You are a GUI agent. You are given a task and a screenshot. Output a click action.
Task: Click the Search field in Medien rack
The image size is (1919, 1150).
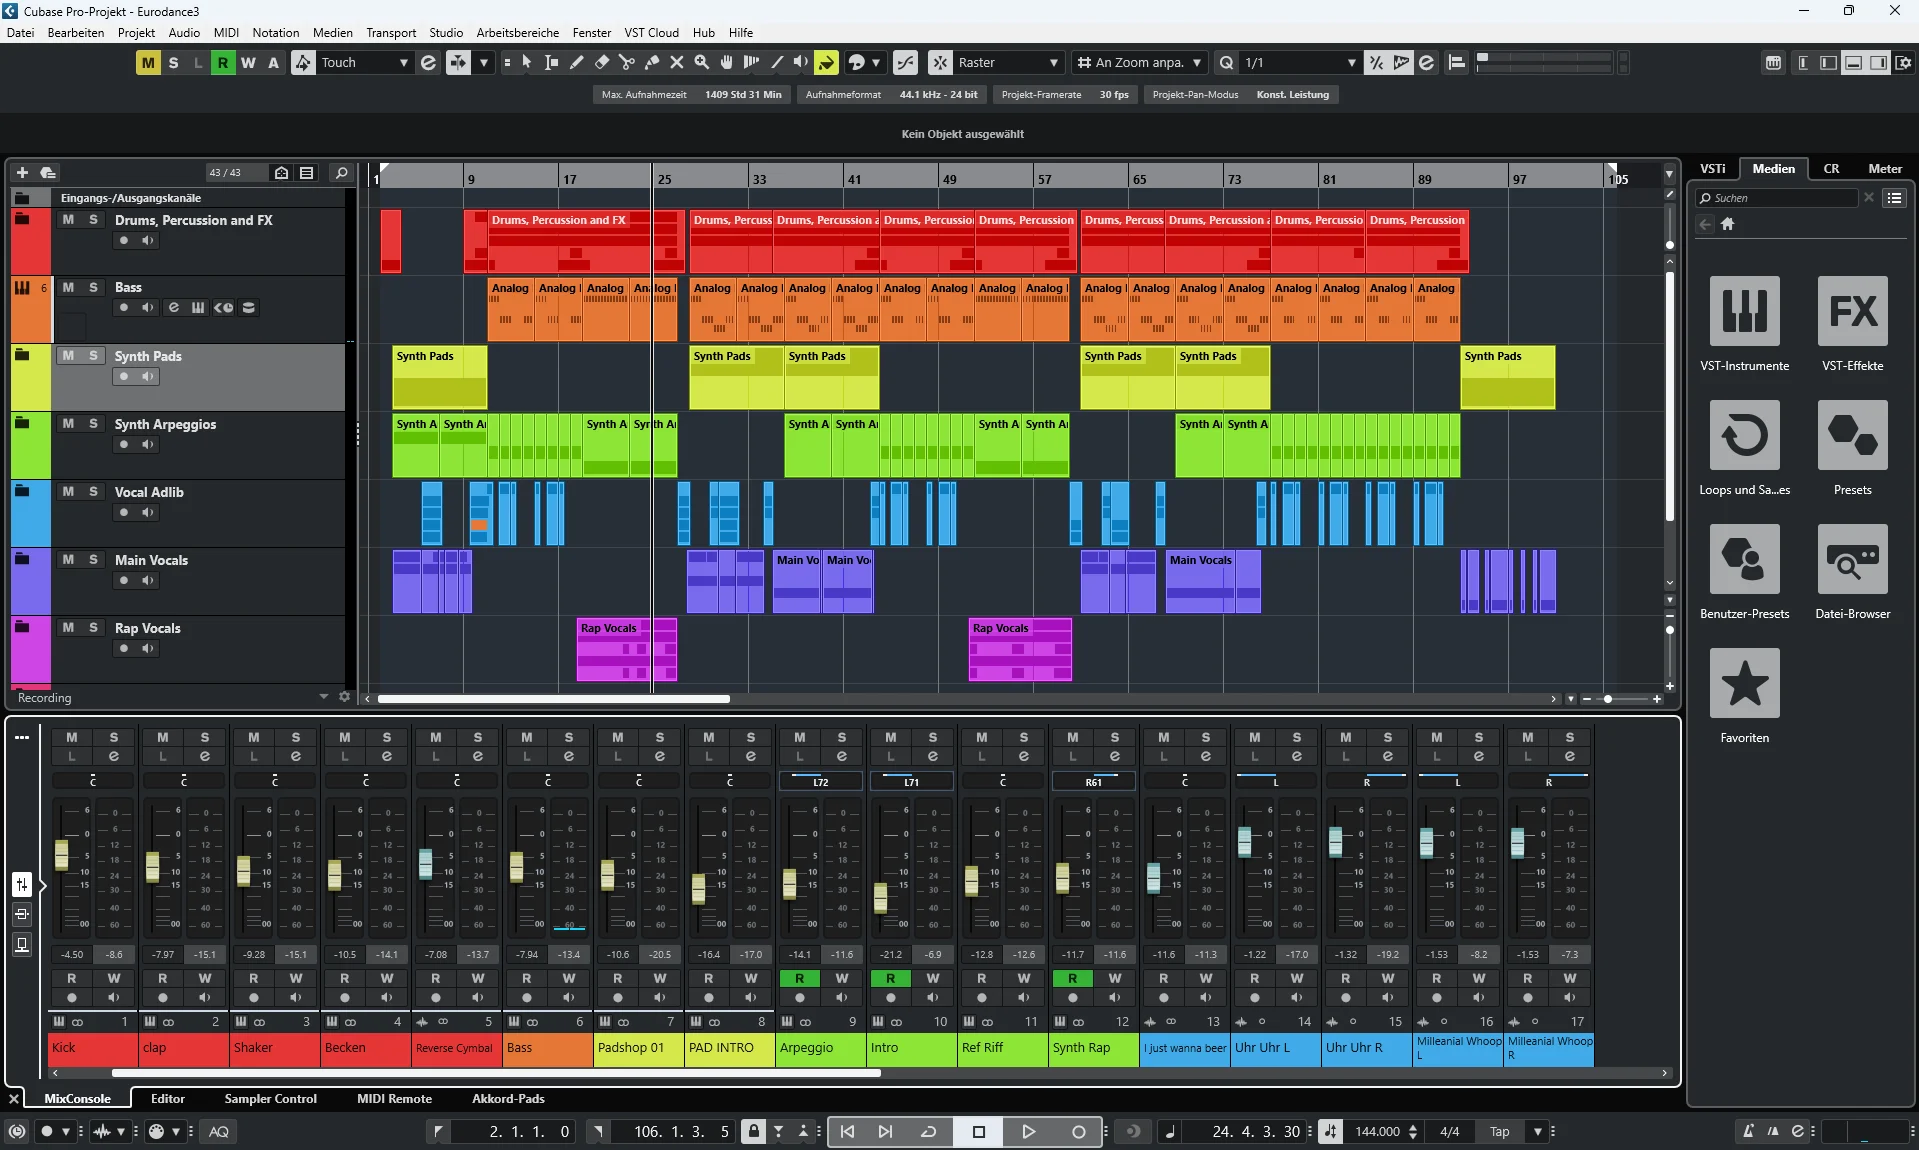click(1776, 198)
